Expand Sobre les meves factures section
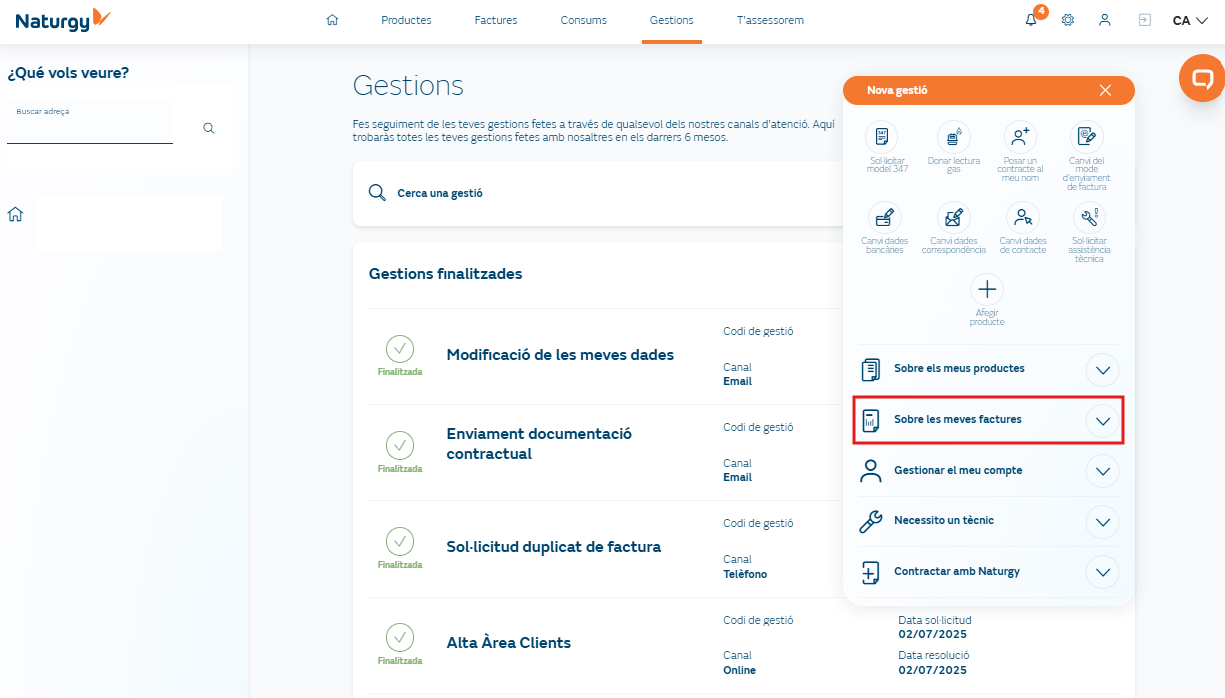This screenshot has height=698, width=1225. (x=1102, y=421)
